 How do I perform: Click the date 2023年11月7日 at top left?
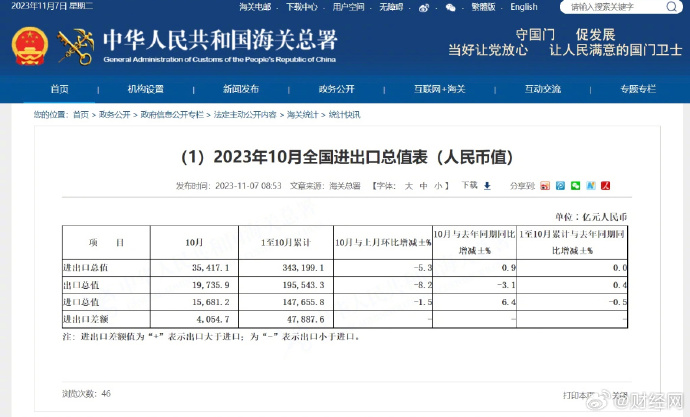coord(39,6)
